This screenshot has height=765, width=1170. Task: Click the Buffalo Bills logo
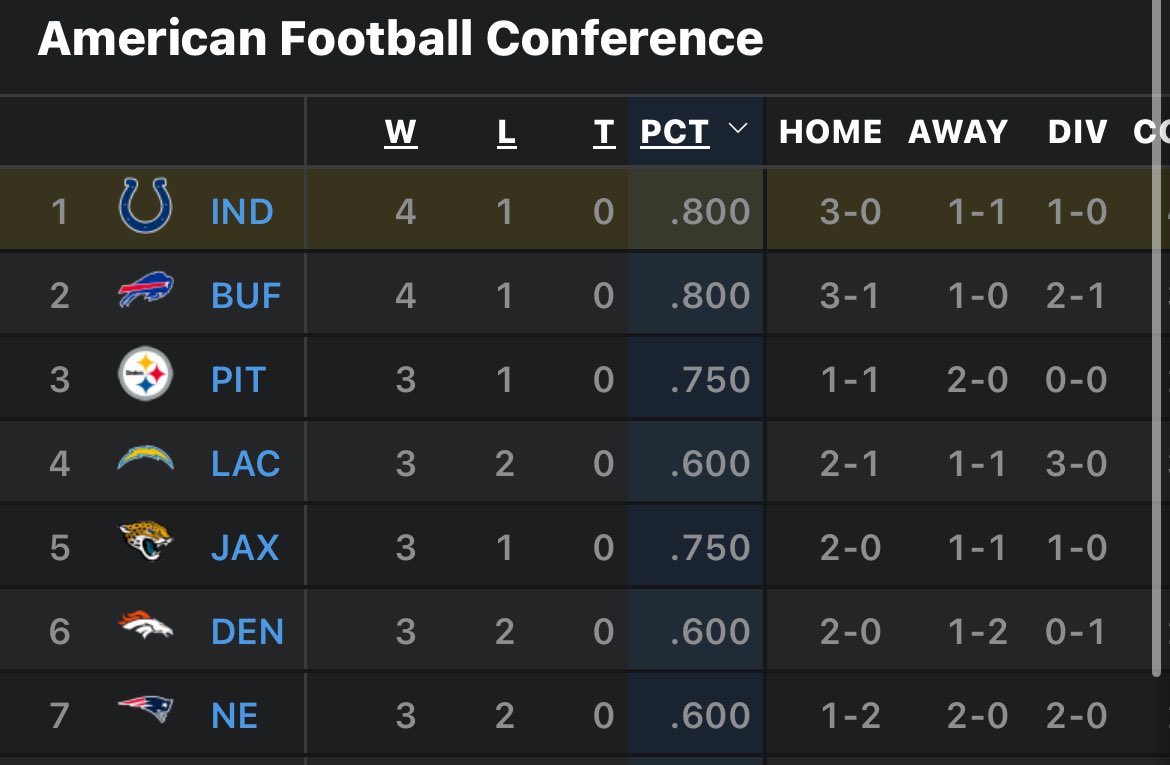pos(146,290)
